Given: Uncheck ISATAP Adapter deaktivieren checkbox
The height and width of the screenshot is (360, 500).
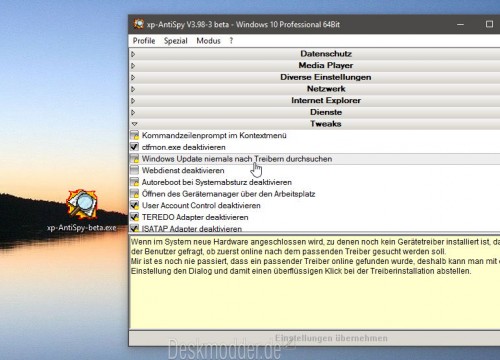Looking at the screenshot, I should tap(134, 228).
